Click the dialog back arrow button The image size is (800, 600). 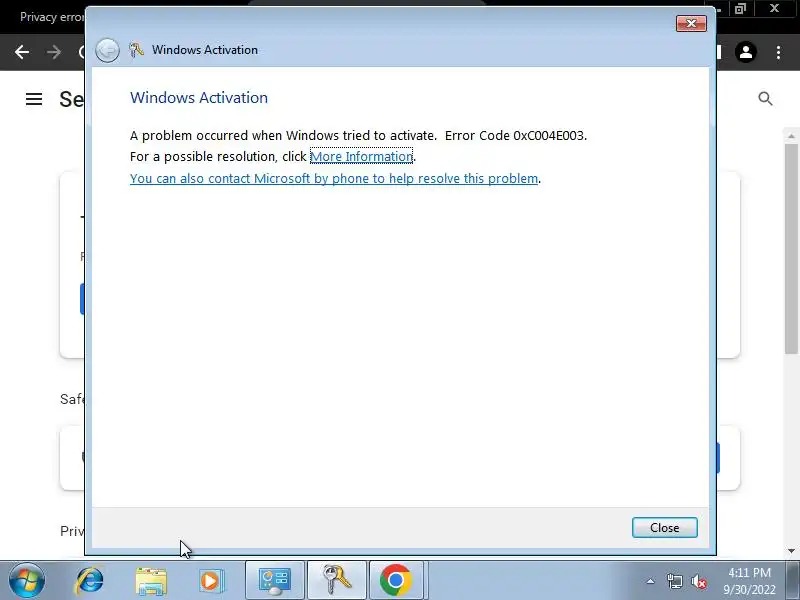click(x=107, y=50)
